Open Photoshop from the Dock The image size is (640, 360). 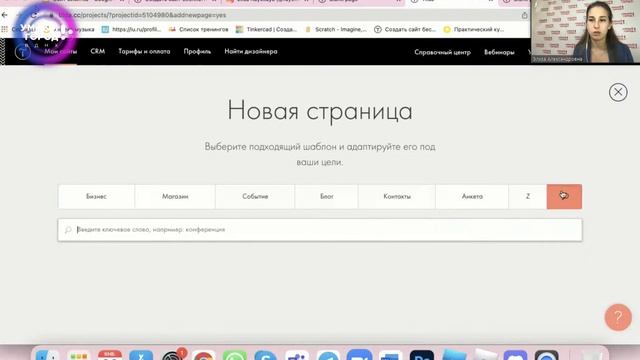point(422,355)
